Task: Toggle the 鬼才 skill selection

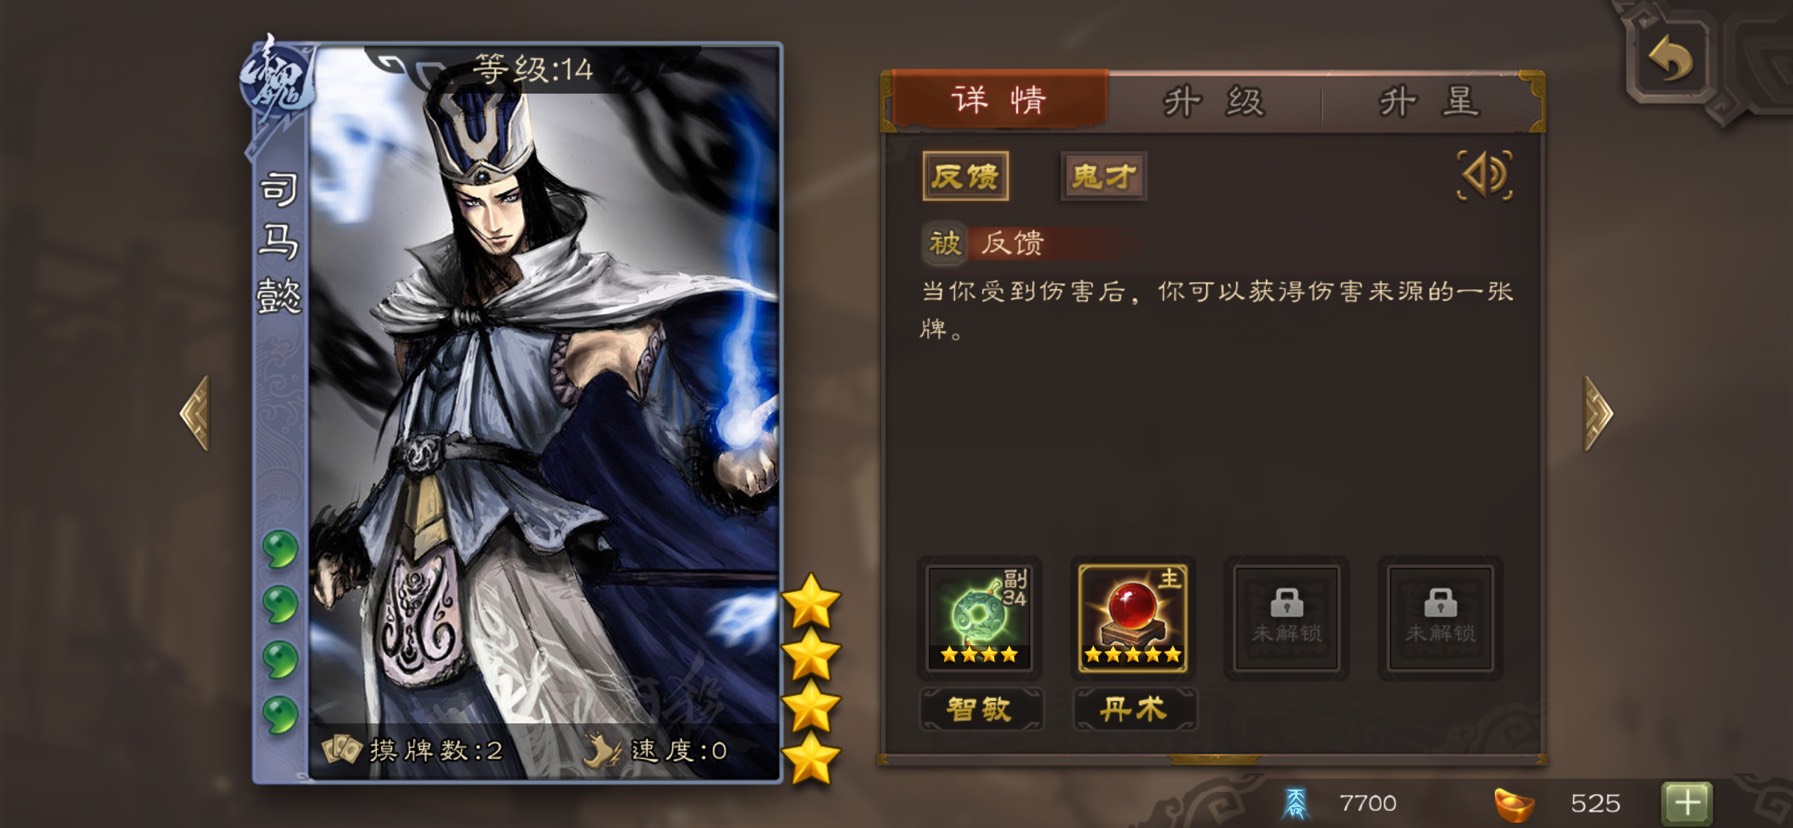Action: click(1103, 177)
